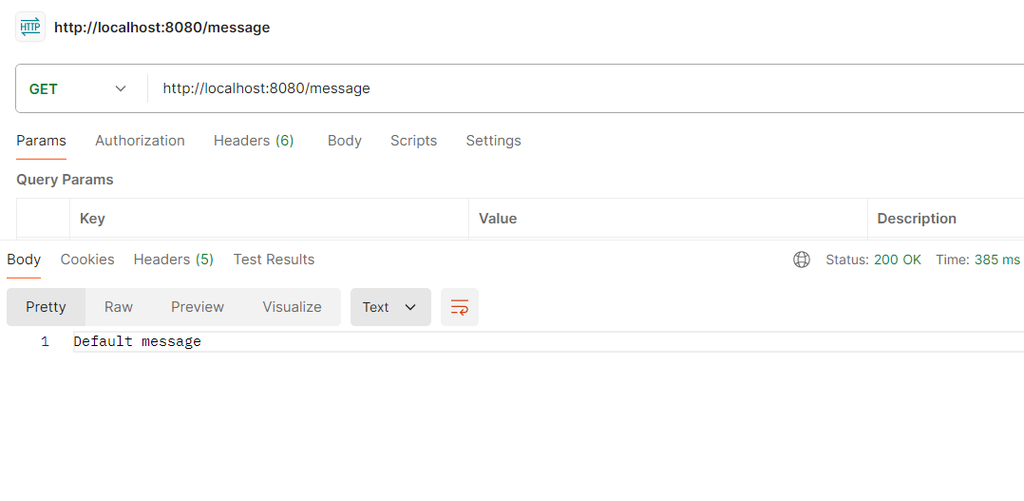Toggle the word wrap lines icon

(x=460, y=307)
